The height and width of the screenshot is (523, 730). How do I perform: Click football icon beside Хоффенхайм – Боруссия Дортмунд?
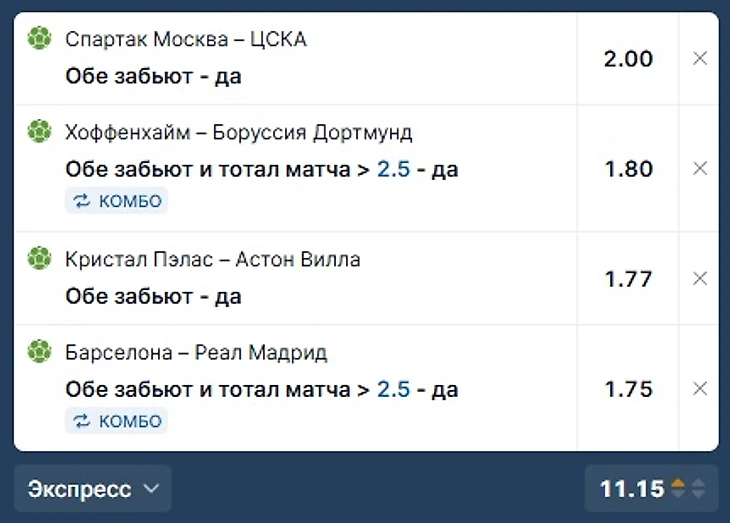(x=39, y=131)
